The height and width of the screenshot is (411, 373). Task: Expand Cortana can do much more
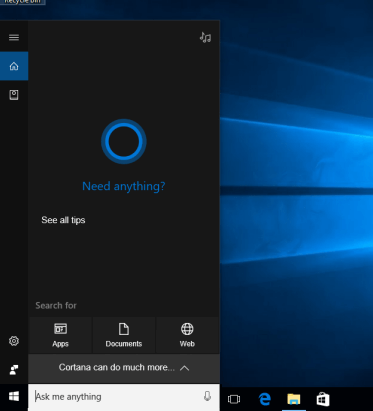(124, 368)
